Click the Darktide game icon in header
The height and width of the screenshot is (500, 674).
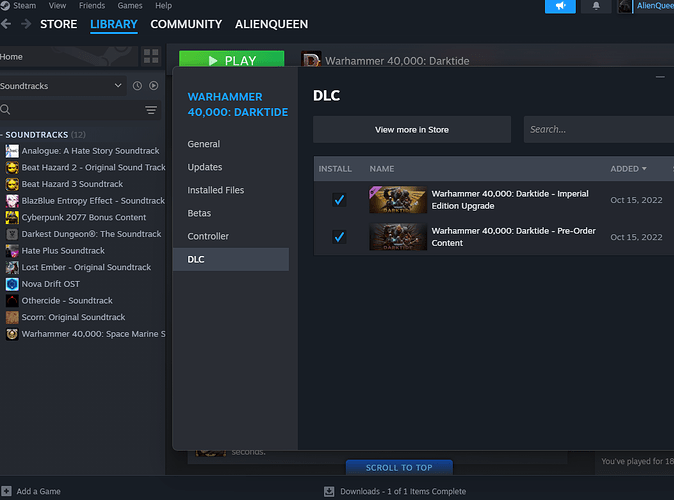(311, 59)
